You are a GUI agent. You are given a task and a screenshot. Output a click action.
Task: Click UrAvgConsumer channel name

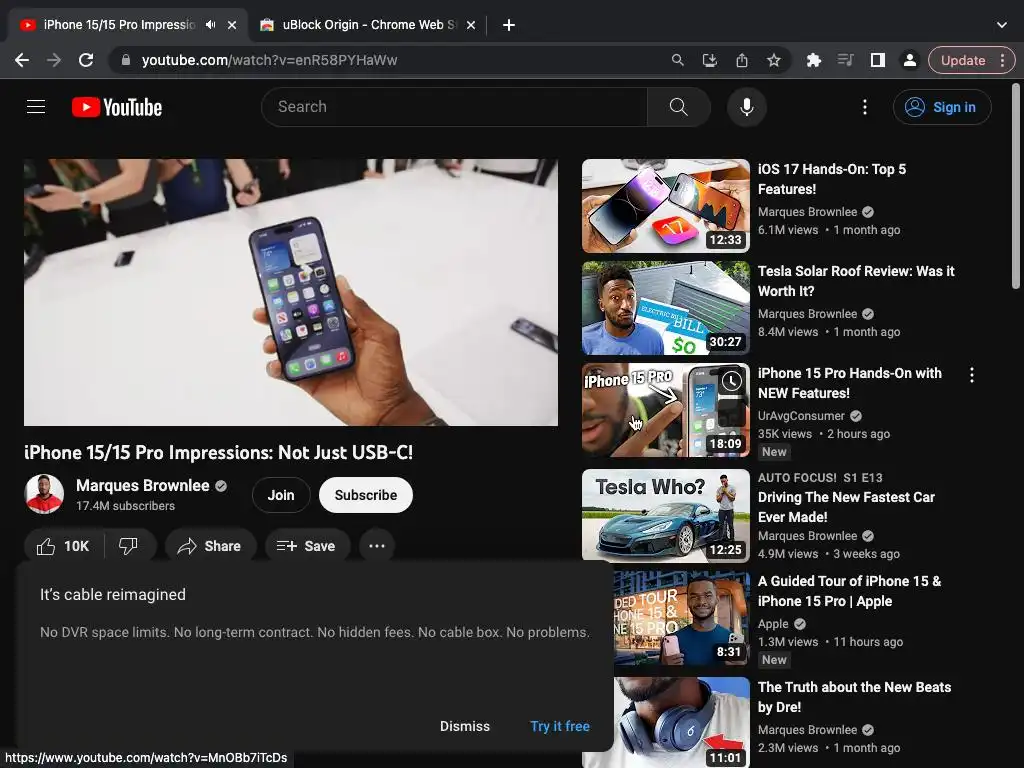click(801, 416)
